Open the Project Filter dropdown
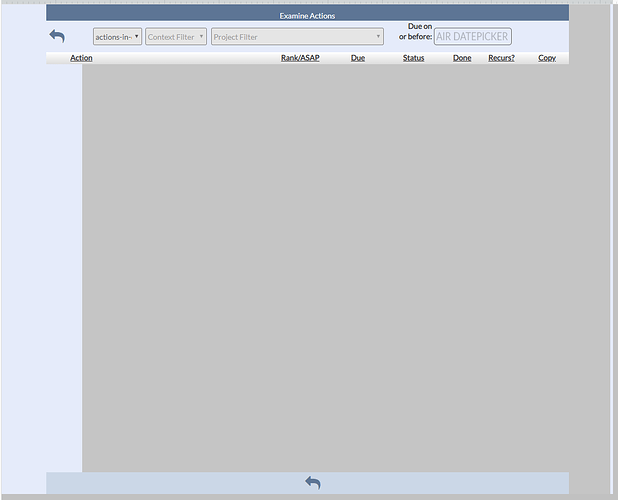 pos(297,37)
